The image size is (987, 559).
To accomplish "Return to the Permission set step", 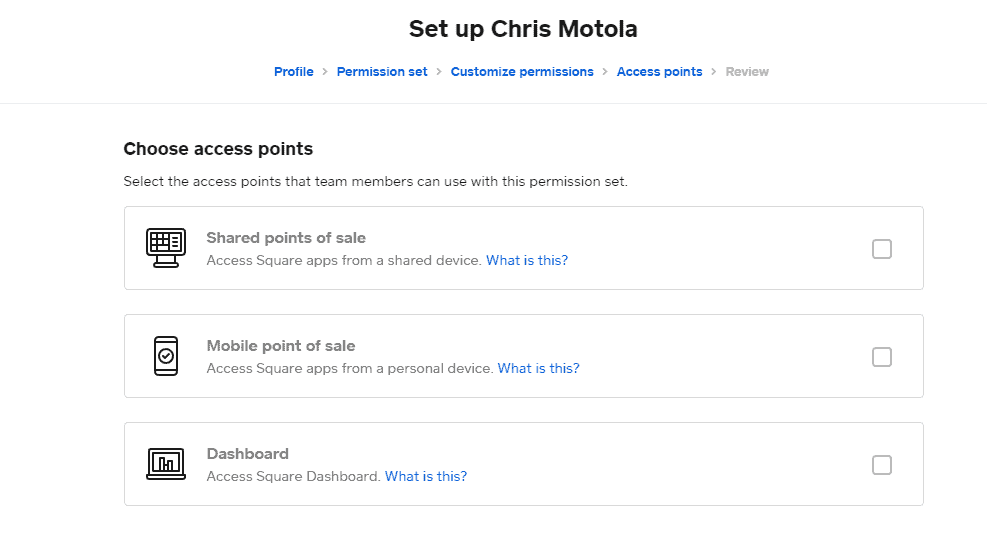I will click(382, 72).
